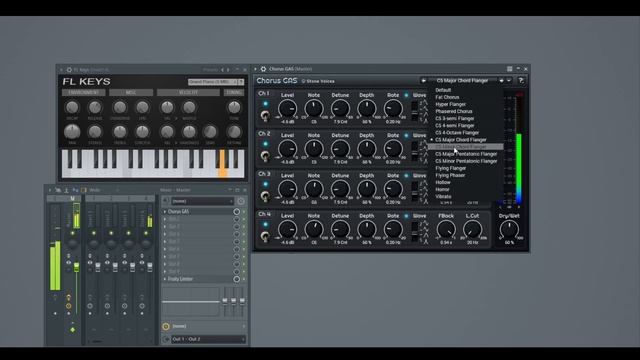Image resolution: width=640 pixels, height=360 pixels.
Task: Click the FL Keys Tune knob
Action: click(x=234, y=107)
